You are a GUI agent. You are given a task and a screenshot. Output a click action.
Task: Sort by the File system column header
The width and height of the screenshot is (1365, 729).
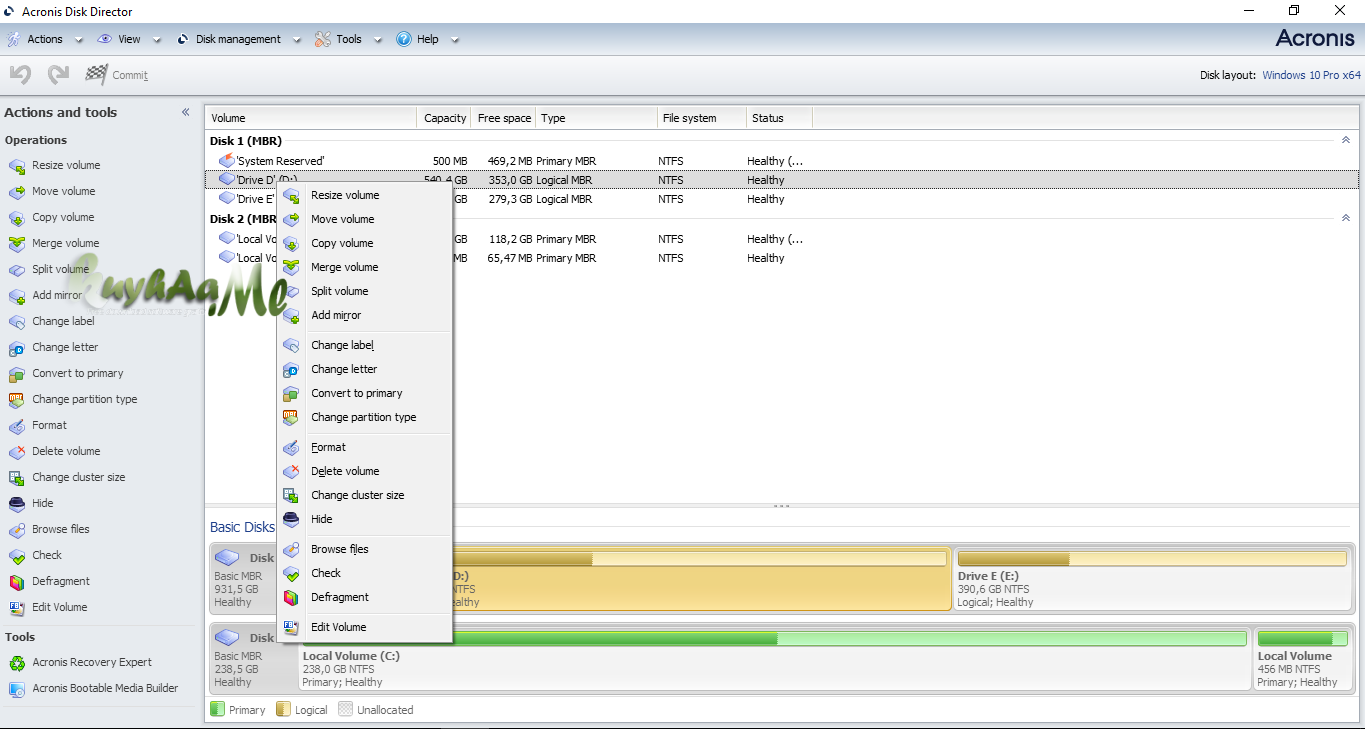click(x=702, y=118)
